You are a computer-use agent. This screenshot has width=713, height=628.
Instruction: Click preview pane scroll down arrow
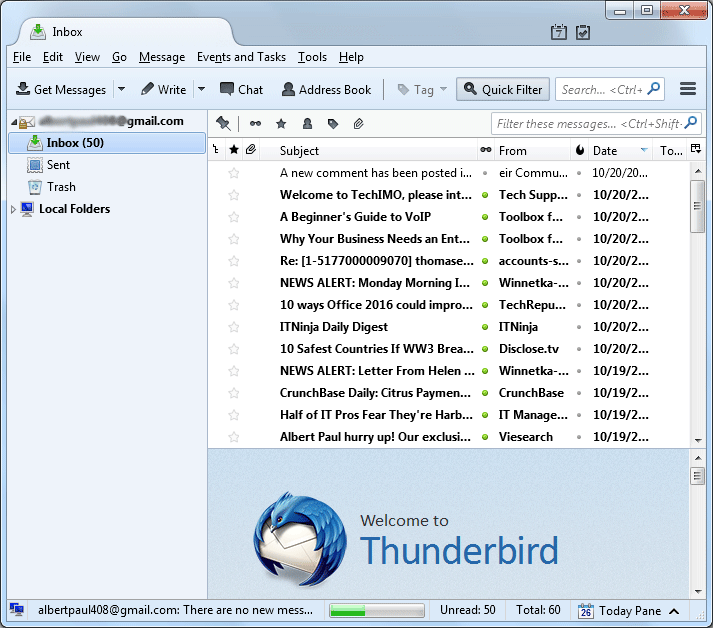click(698, 592)
